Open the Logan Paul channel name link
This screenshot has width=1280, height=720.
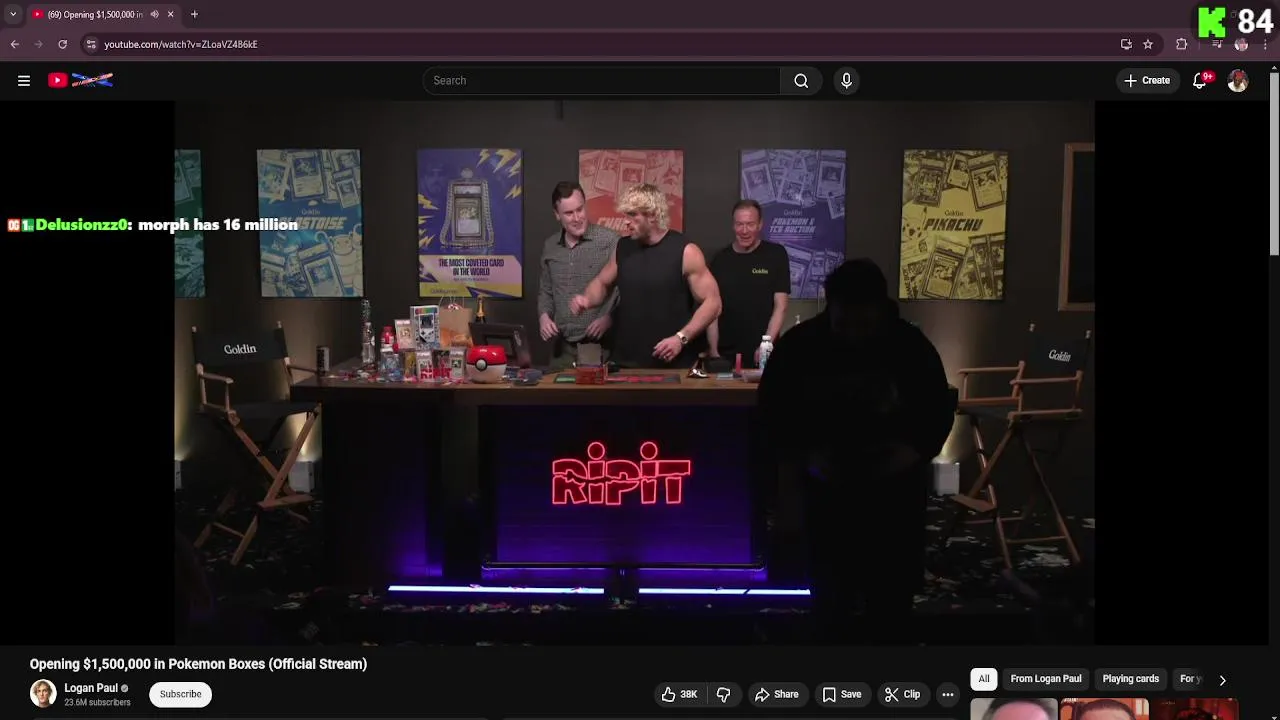tap(91, 688)
